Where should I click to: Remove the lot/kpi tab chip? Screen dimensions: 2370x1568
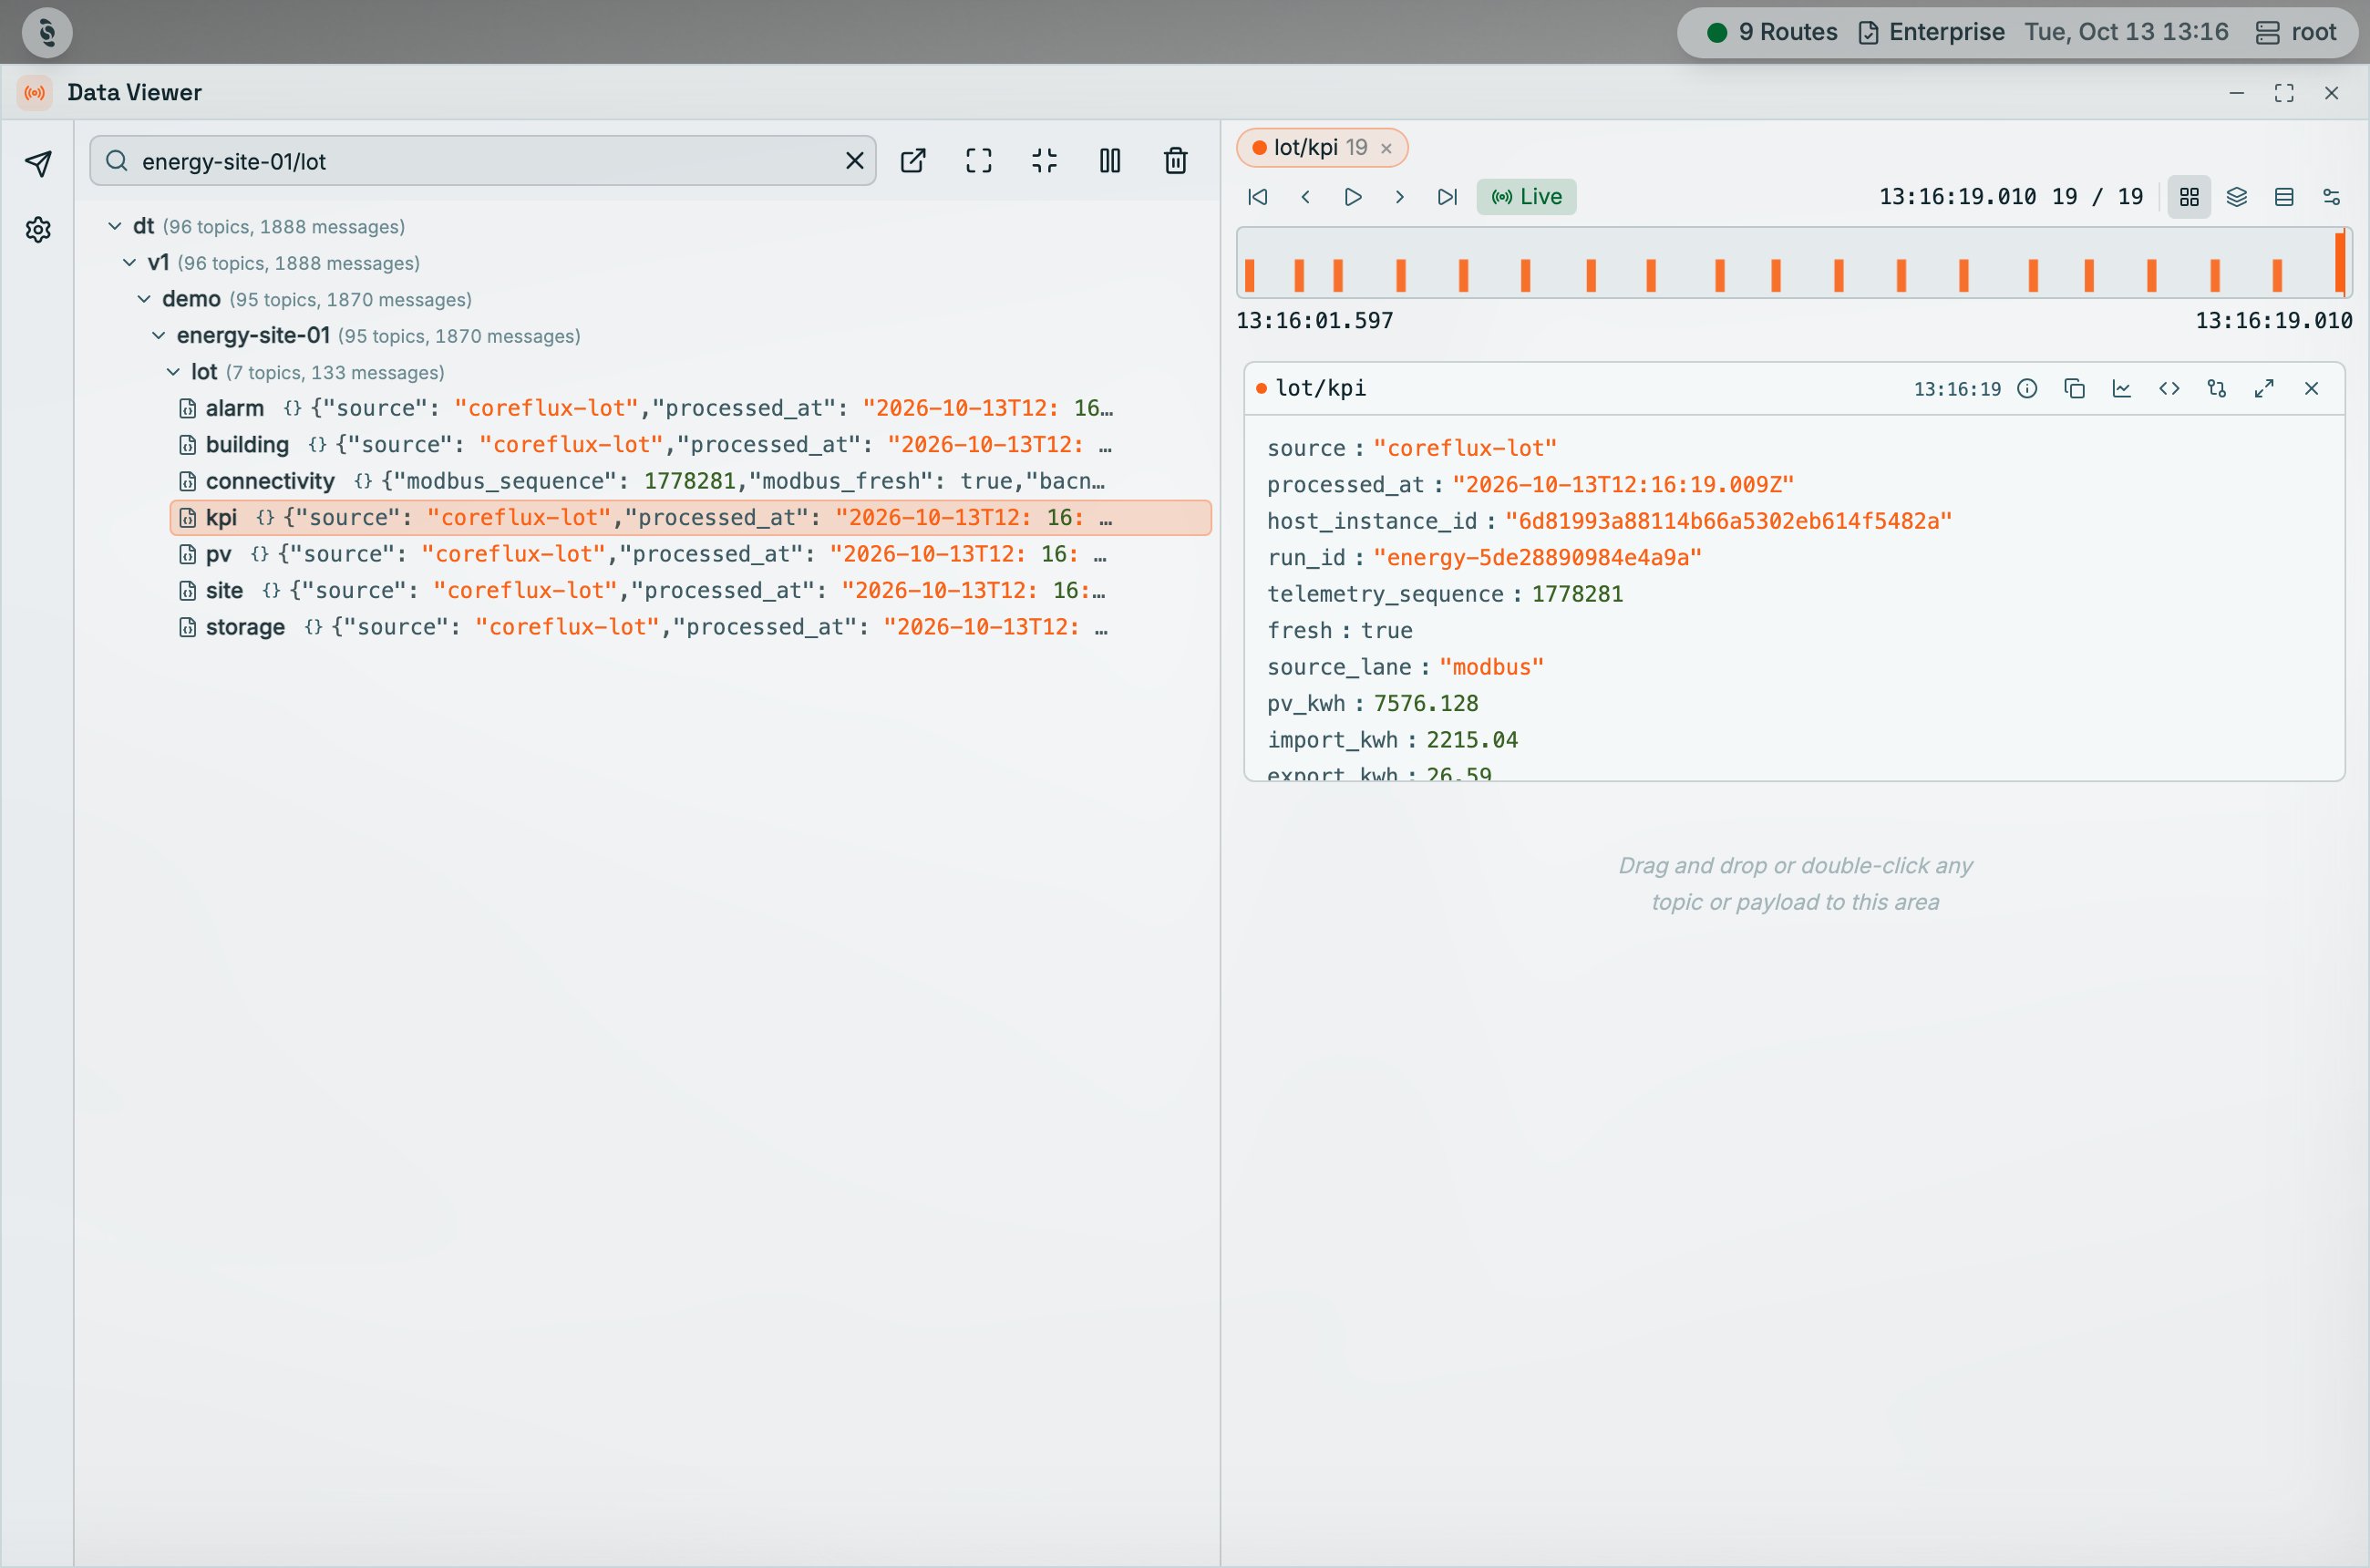pyautogui.click(x=1386, y=149)
